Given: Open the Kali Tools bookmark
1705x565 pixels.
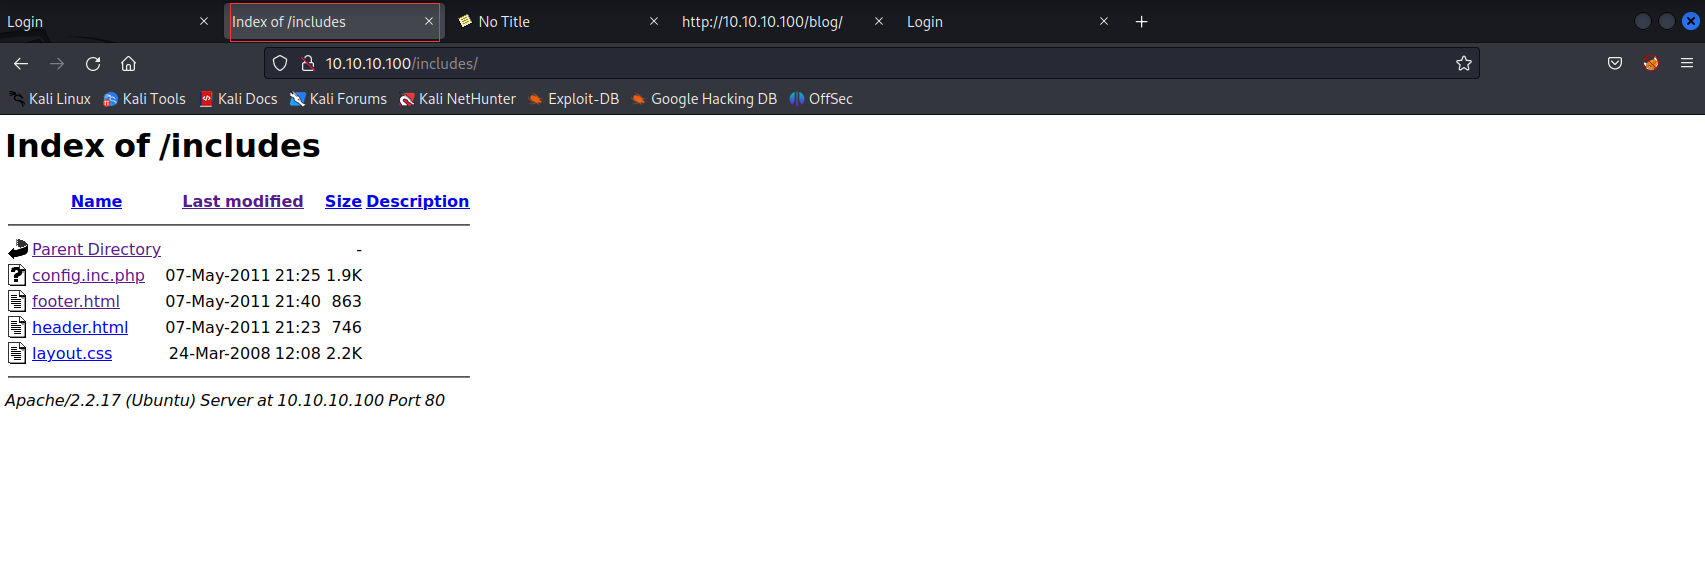Looking at the screenshot, I should [x=145, y=99].
